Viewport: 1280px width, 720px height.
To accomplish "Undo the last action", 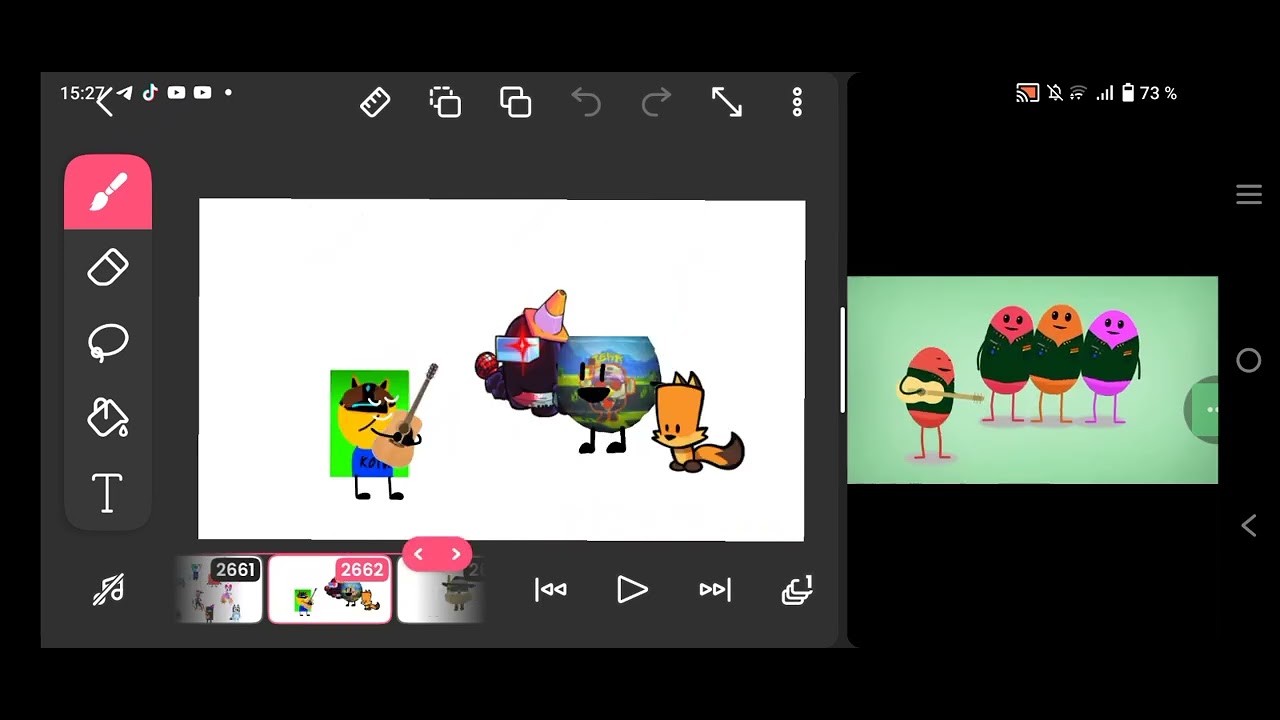I will click(x=586, y=102).
